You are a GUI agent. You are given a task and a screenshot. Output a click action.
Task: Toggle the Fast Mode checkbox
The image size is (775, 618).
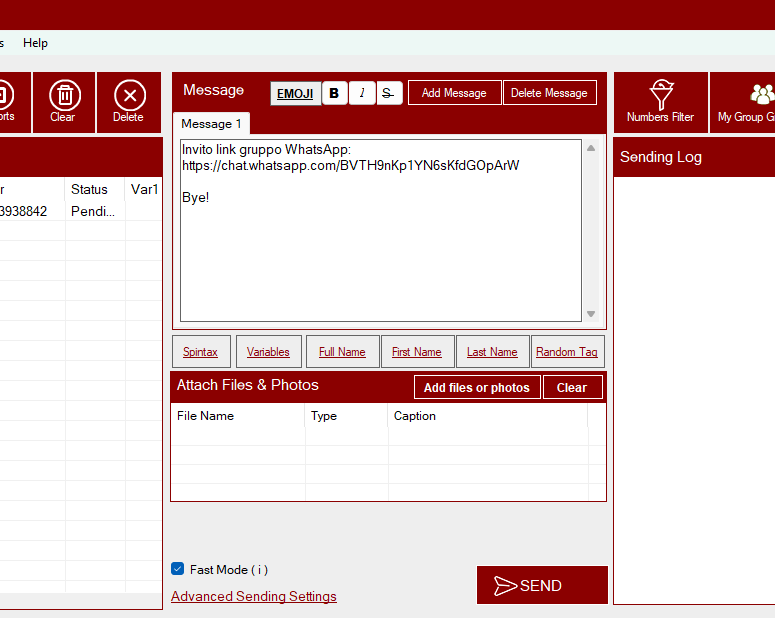(x=178, y=569)
